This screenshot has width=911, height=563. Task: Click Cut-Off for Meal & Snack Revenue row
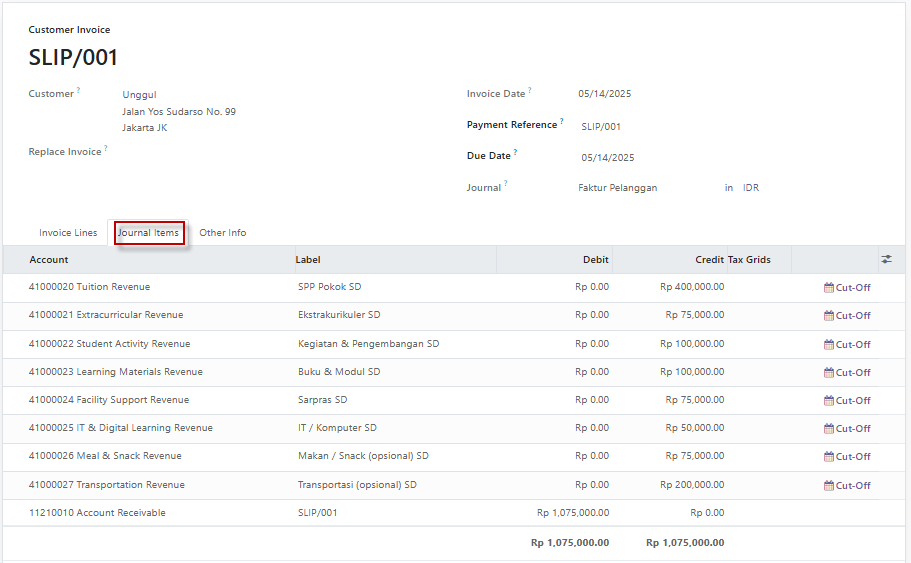click(x=847, y=457)
